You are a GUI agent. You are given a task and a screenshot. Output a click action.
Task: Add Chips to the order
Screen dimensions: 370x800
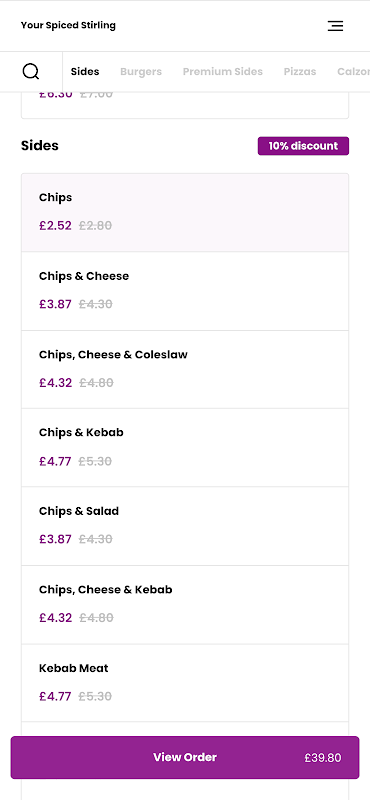coord(185,212)
